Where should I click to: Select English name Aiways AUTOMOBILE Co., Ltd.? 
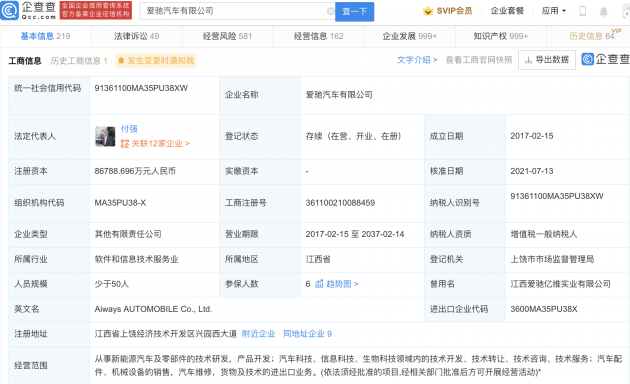click(153, 309)
